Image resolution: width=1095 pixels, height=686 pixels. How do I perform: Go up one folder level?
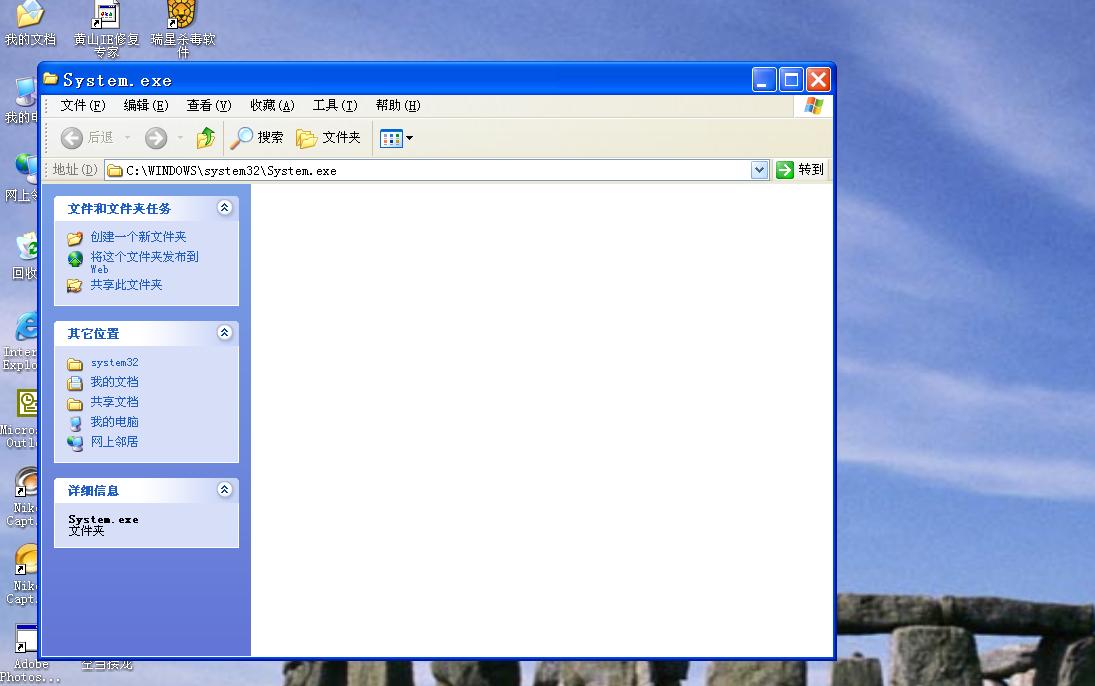tap(205, 138)
